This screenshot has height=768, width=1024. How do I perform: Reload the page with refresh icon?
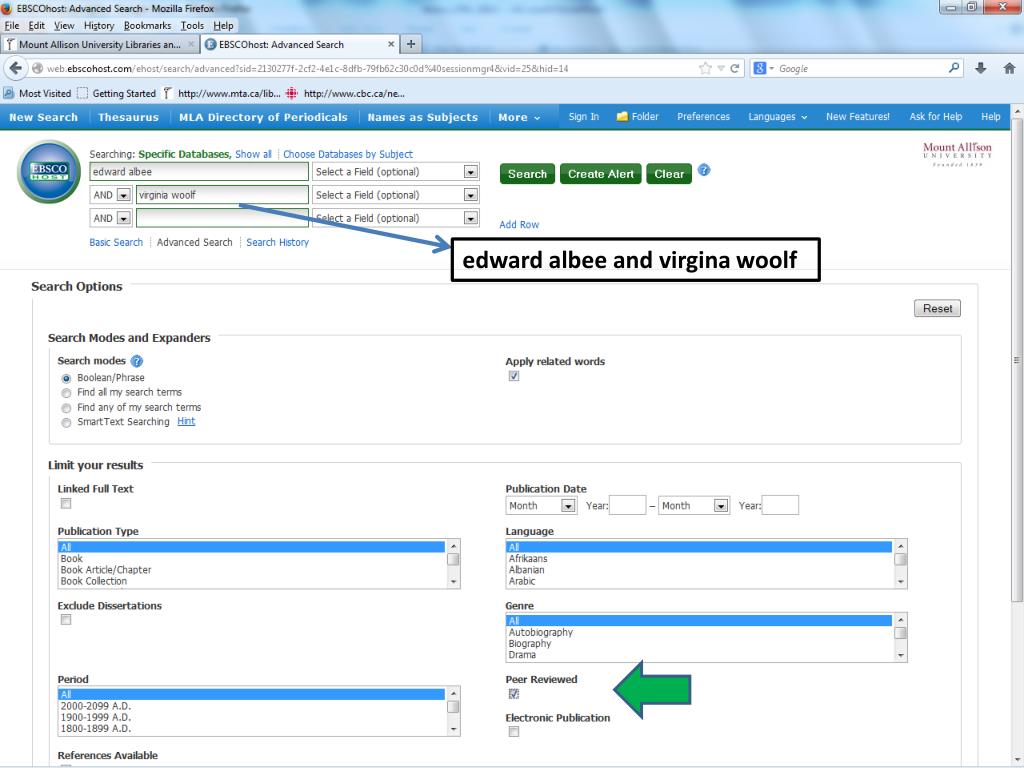pyautogui.click(x=735, y=69)
